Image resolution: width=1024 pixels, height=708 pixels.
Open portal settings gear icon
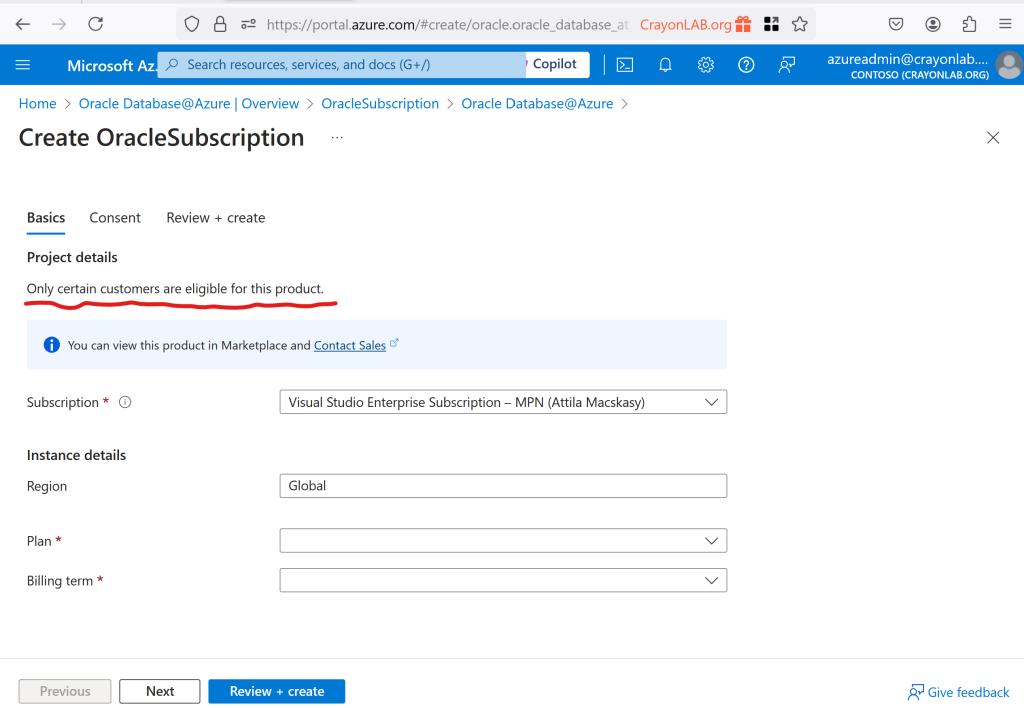(706, 65)
